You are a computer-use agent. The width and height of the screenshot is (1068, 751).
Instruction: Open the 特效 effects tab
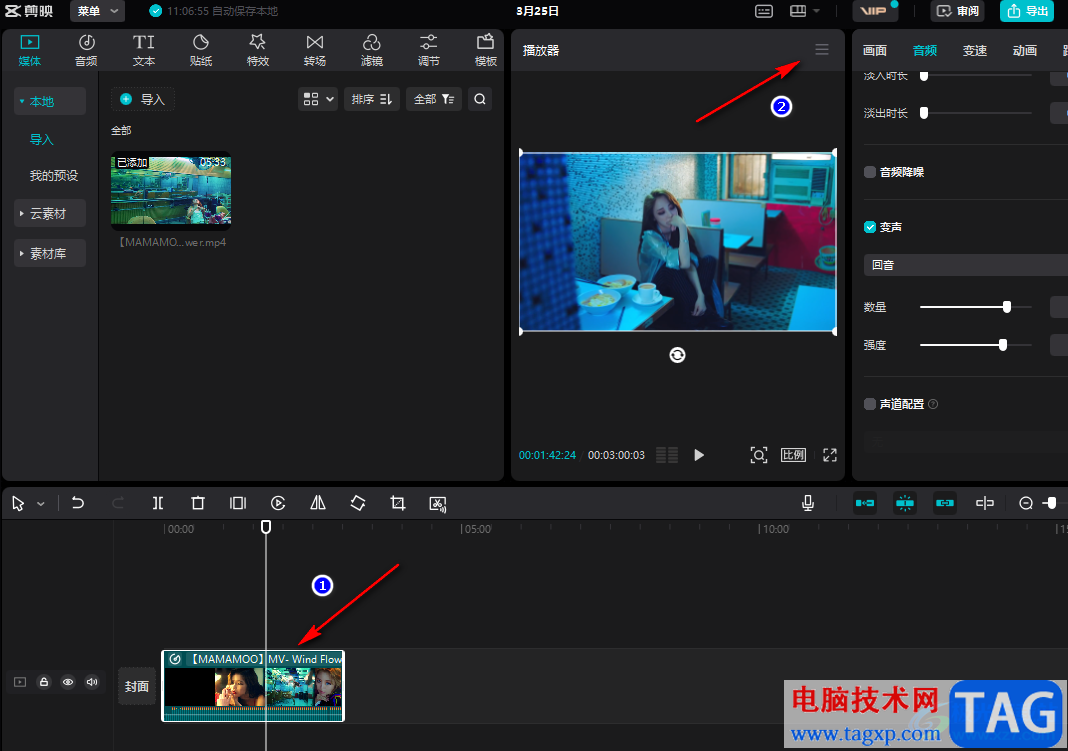(x=257, y=50)
